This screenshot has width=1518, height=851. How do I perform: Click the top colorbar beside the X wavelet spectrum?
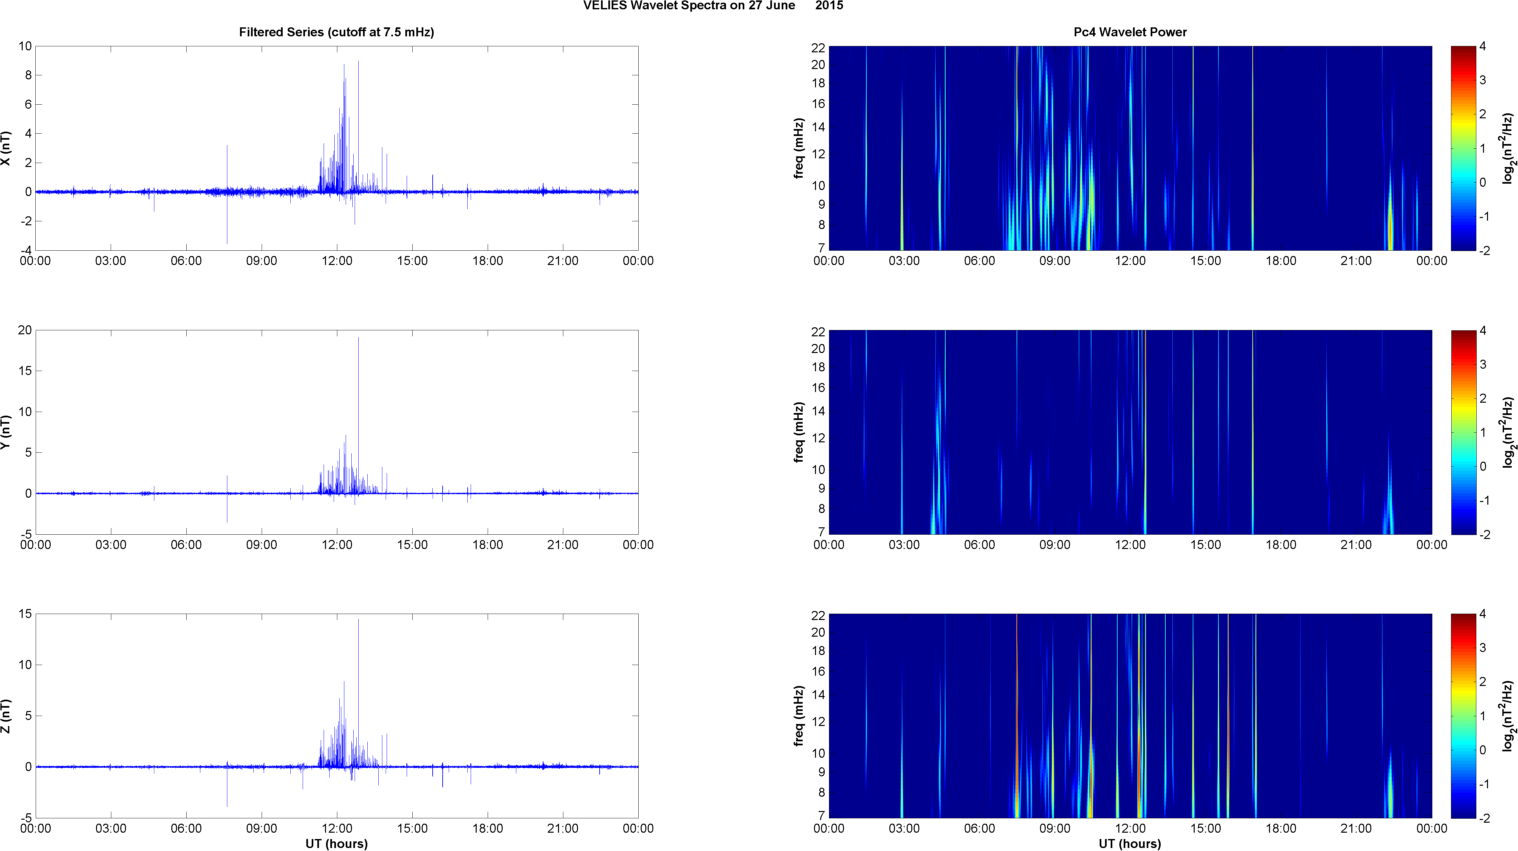[x=1462, y=148]
